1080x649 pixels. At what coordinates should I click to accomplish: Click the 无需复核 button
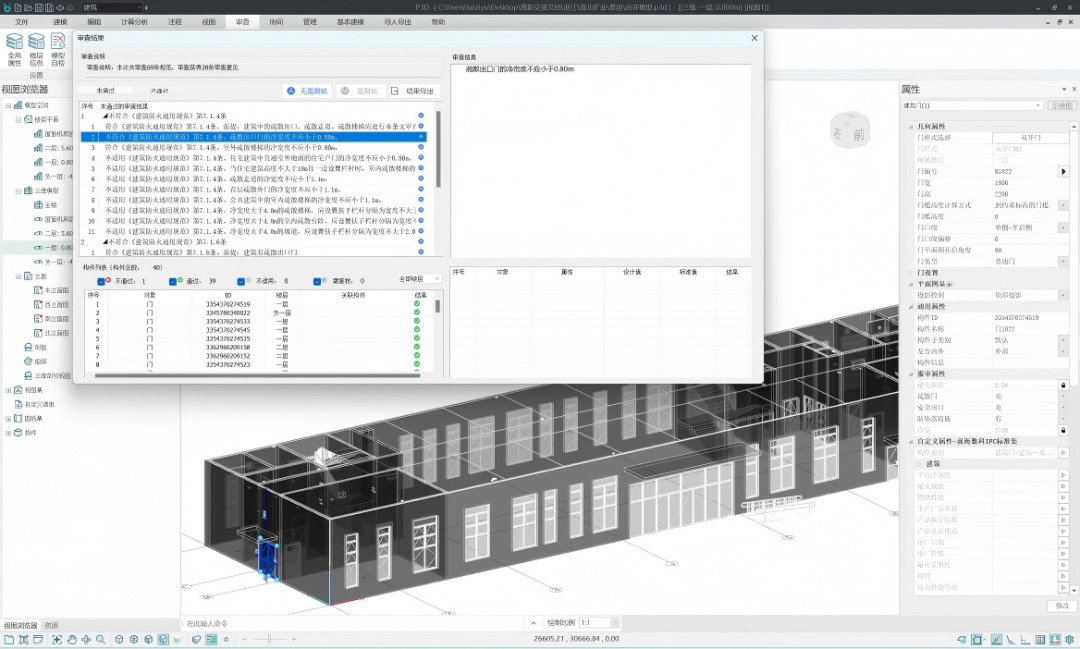(307, 90)
